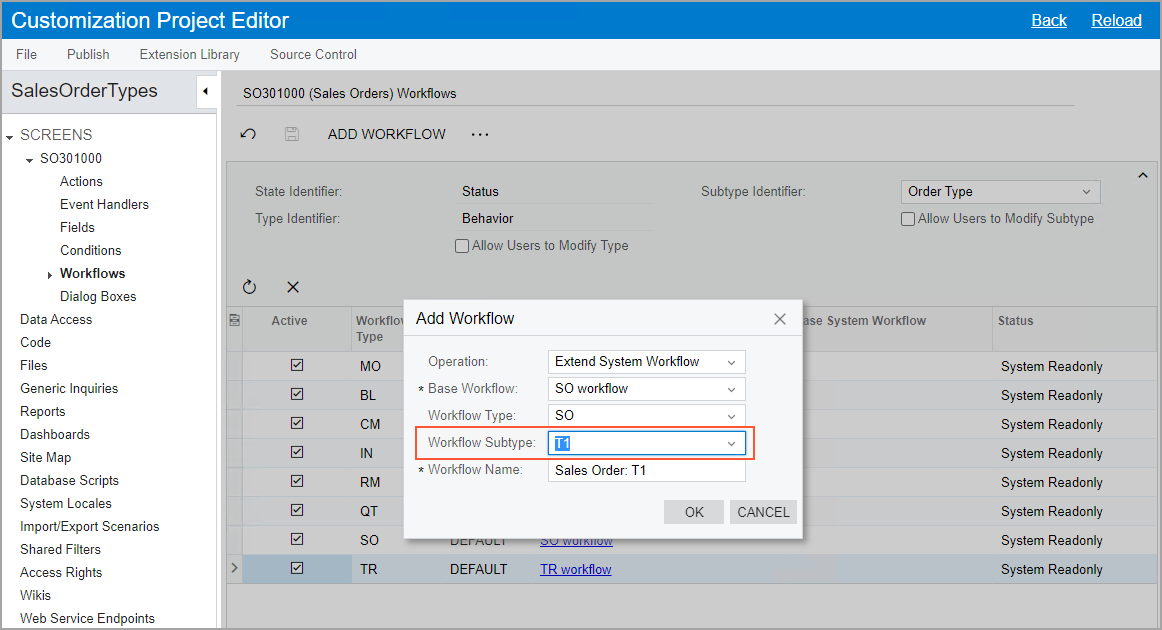
Task: Enable Allow Users to Modify Type
Action: pyautogui.click(x=462, y=246)
